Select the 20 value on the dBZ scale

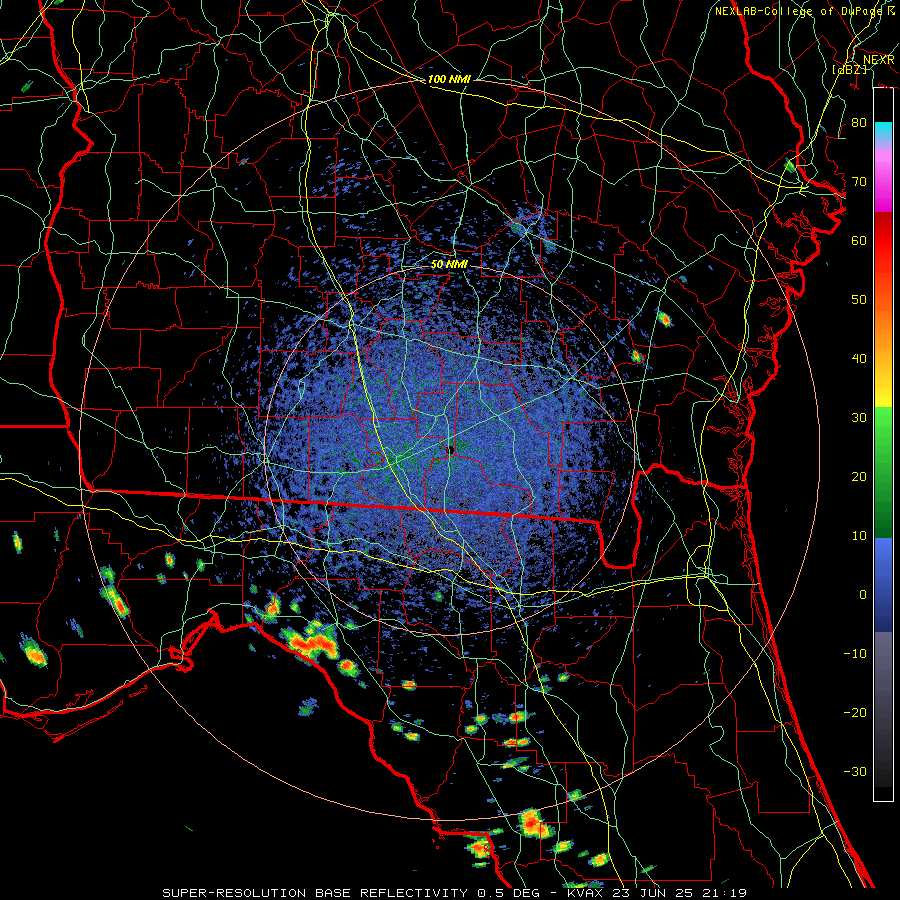[x=859, y=477]
